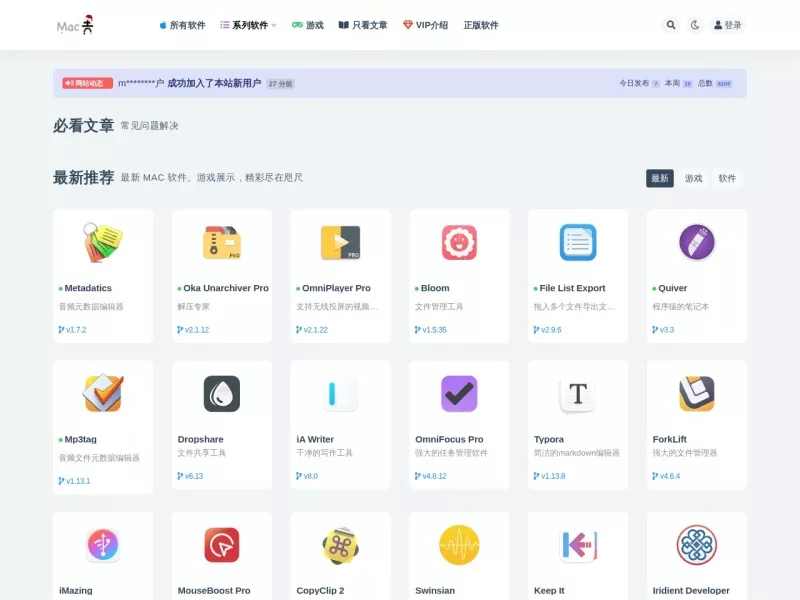This screenshot has height=600, width=800.
Task: Click Dropshare version v6.13
Action: (x=190, y=476)
